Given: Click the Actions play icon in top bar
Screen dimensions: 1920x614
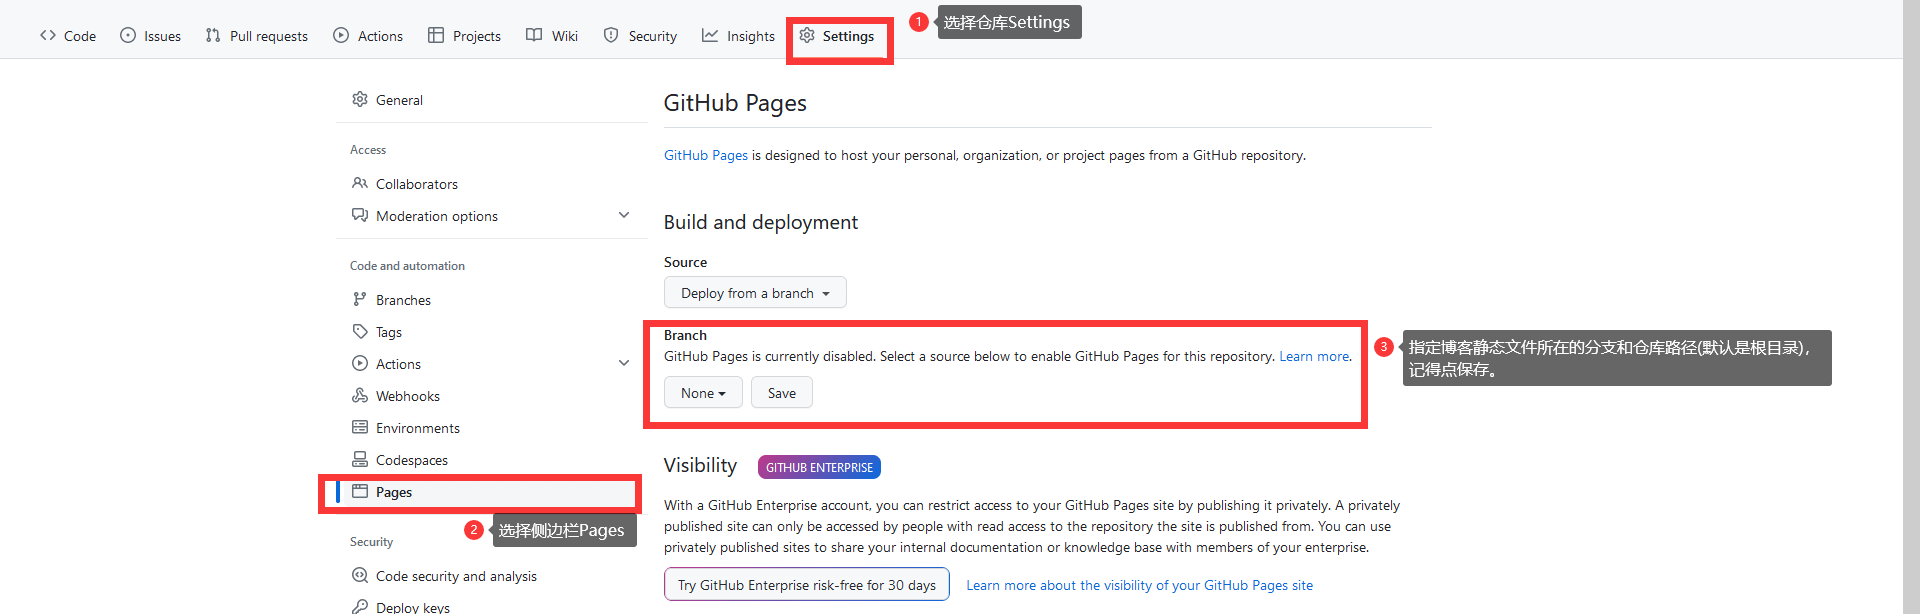Looking at the screenshot, I should (x=341, y=35).
